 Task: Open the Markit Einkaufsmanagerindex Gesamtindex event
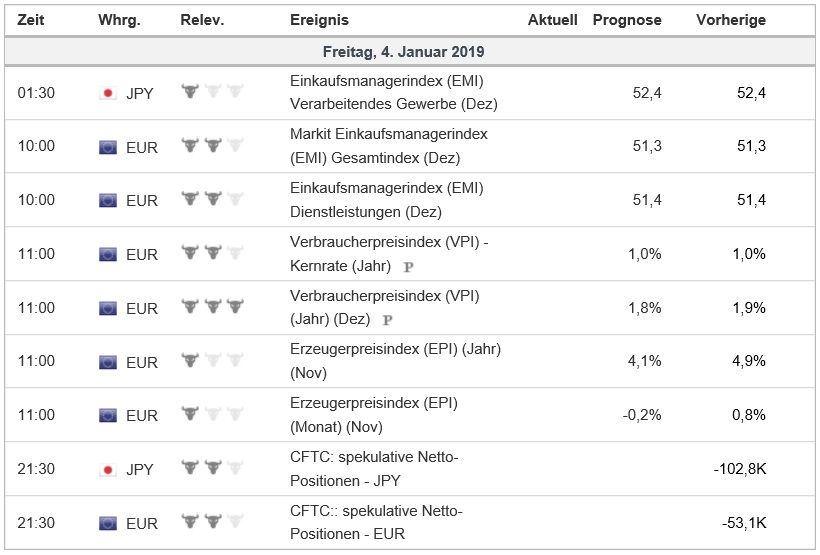[388, 146]
